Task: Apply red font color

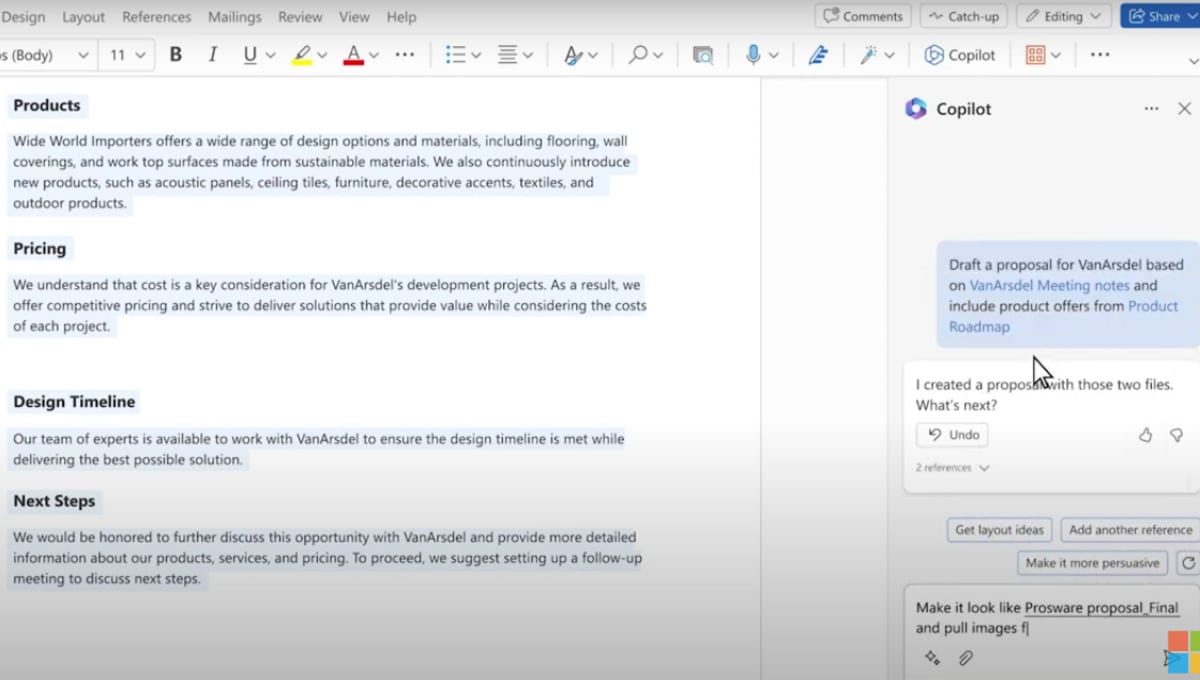Action: pyautogui.click(x=353, y=55)
